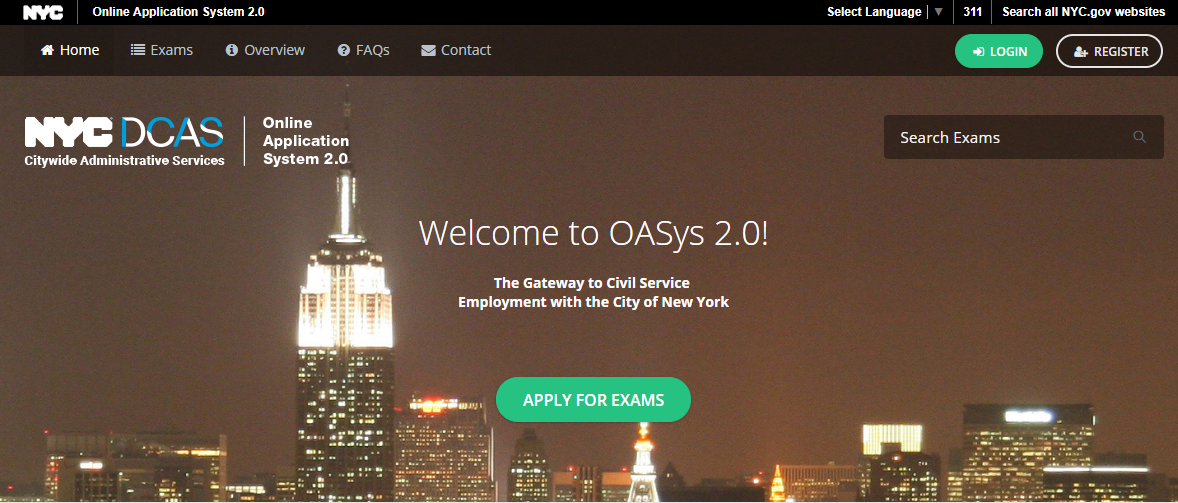Click the add-user icon on REGISTER
This screenshot has width=1178, height=503.
(x=1081, y=52)
